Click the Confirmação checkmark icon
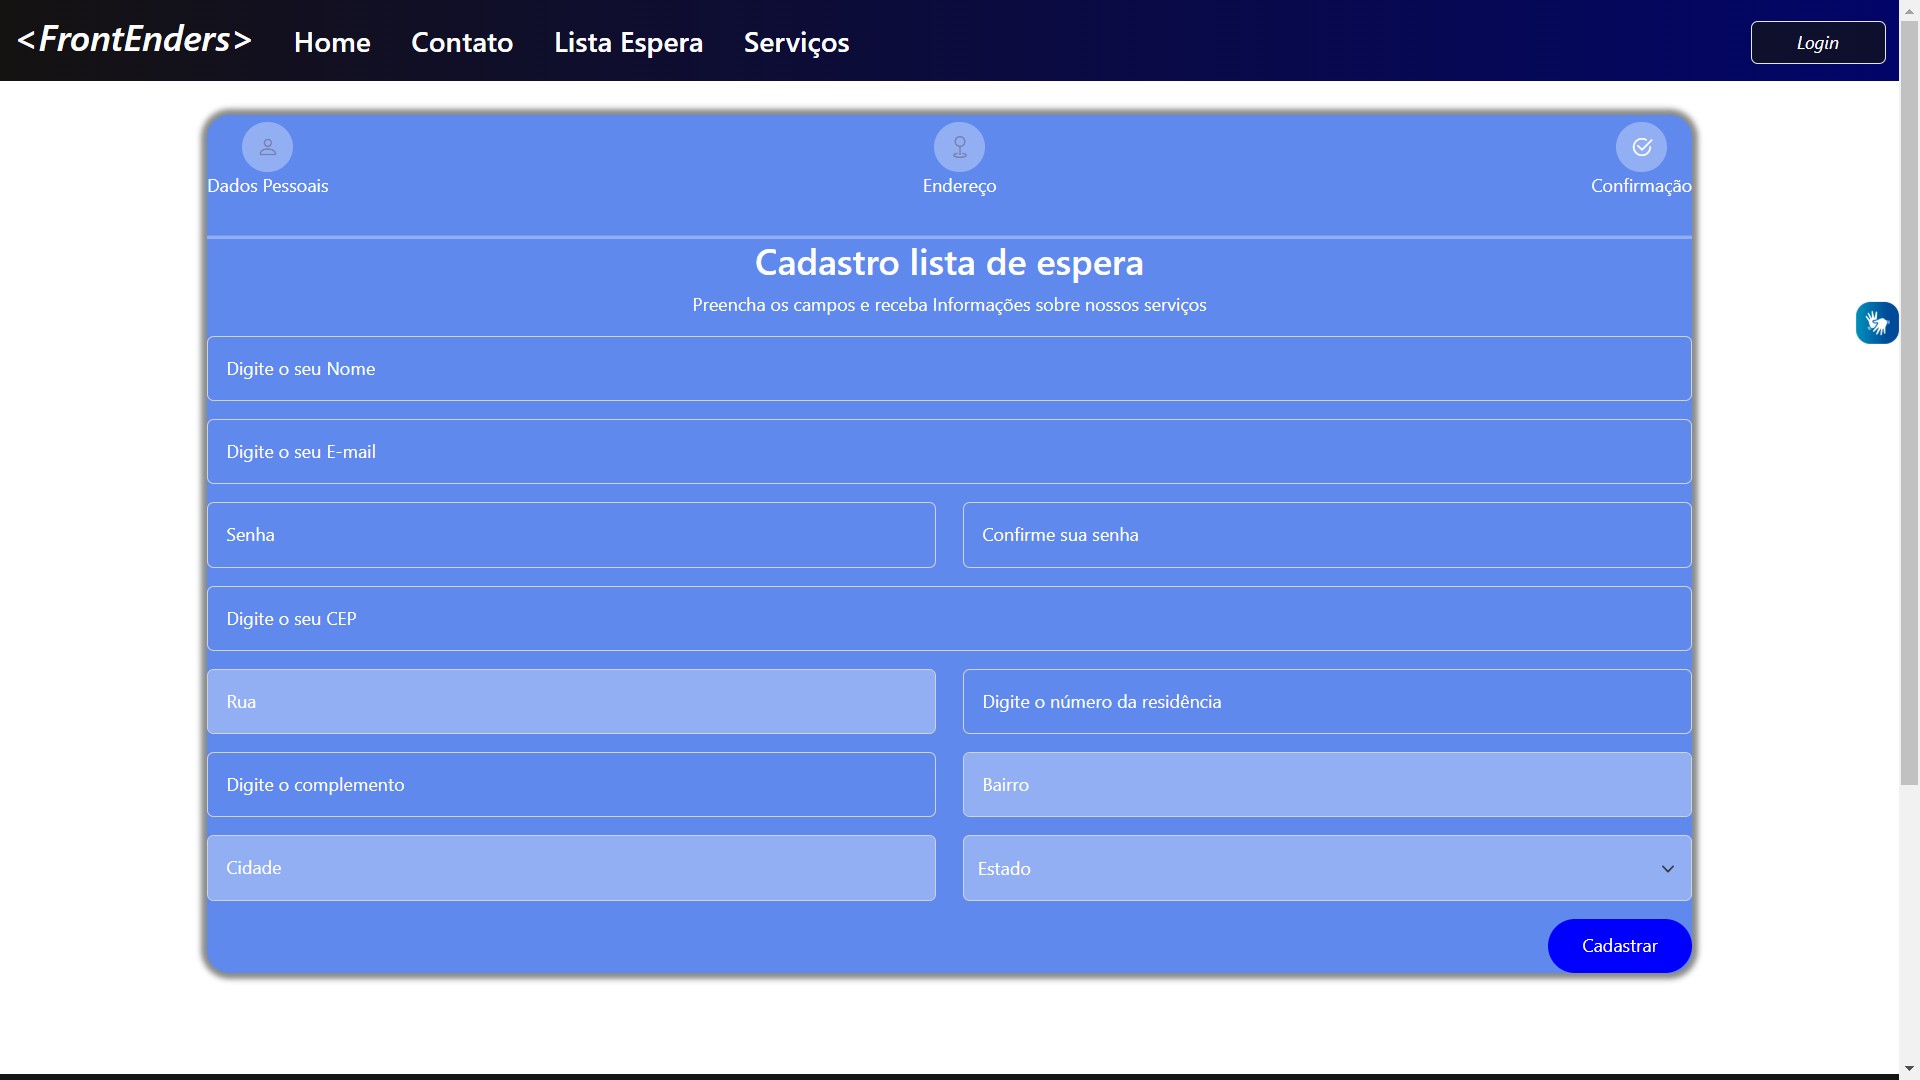The width and height of the screenshot is (1920, 1080). (1641, 146)
